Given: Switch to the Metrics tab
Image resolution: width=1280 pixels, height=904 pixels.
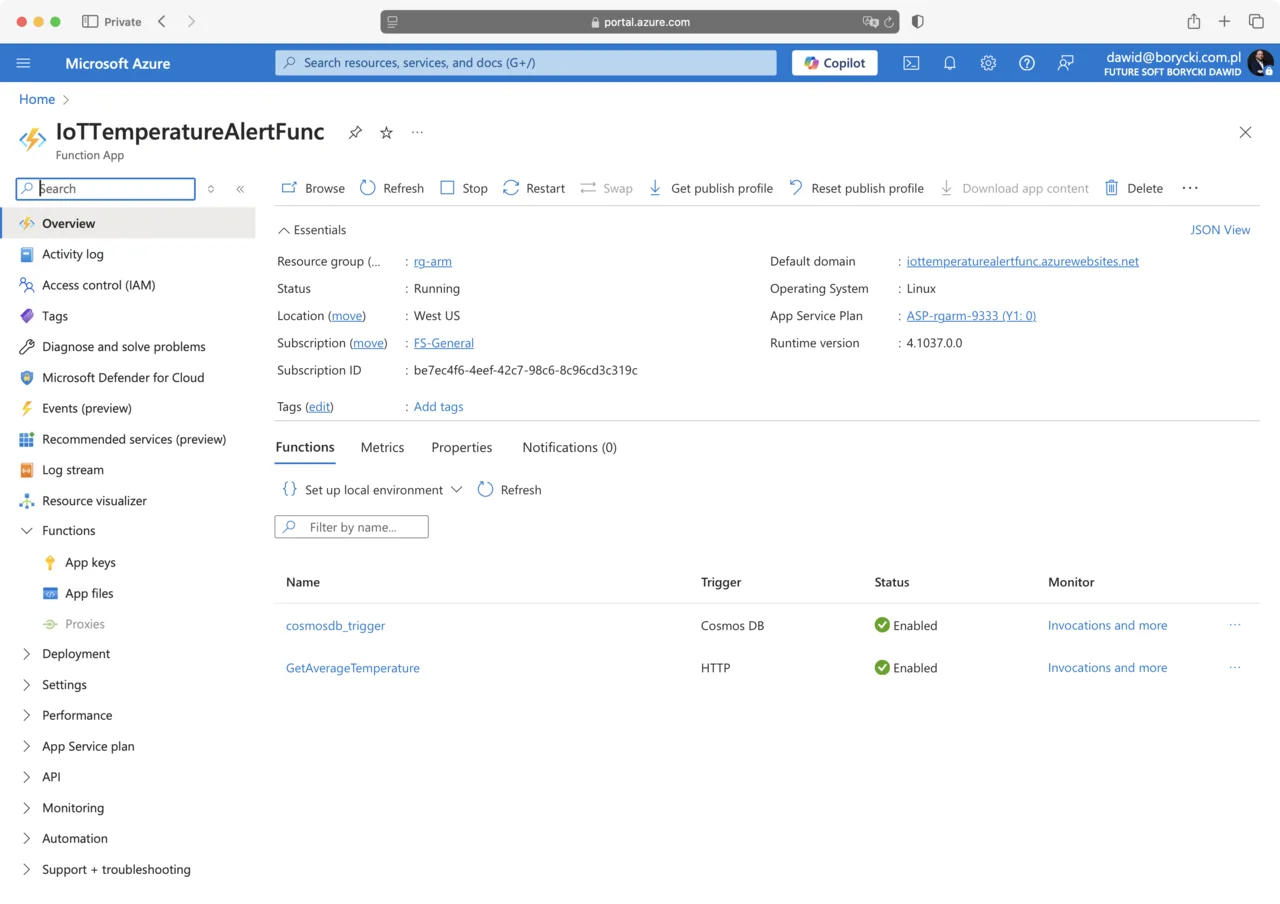Looking at the screenshot, I should click(382, 447).
